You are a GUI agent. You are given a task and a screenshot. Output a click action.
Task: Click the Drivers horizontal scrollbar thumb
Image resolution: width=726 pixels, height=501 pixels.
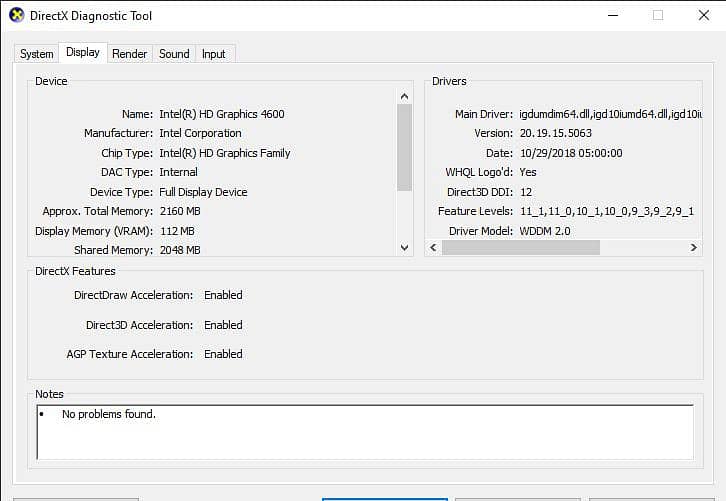(x=521, y=247)
